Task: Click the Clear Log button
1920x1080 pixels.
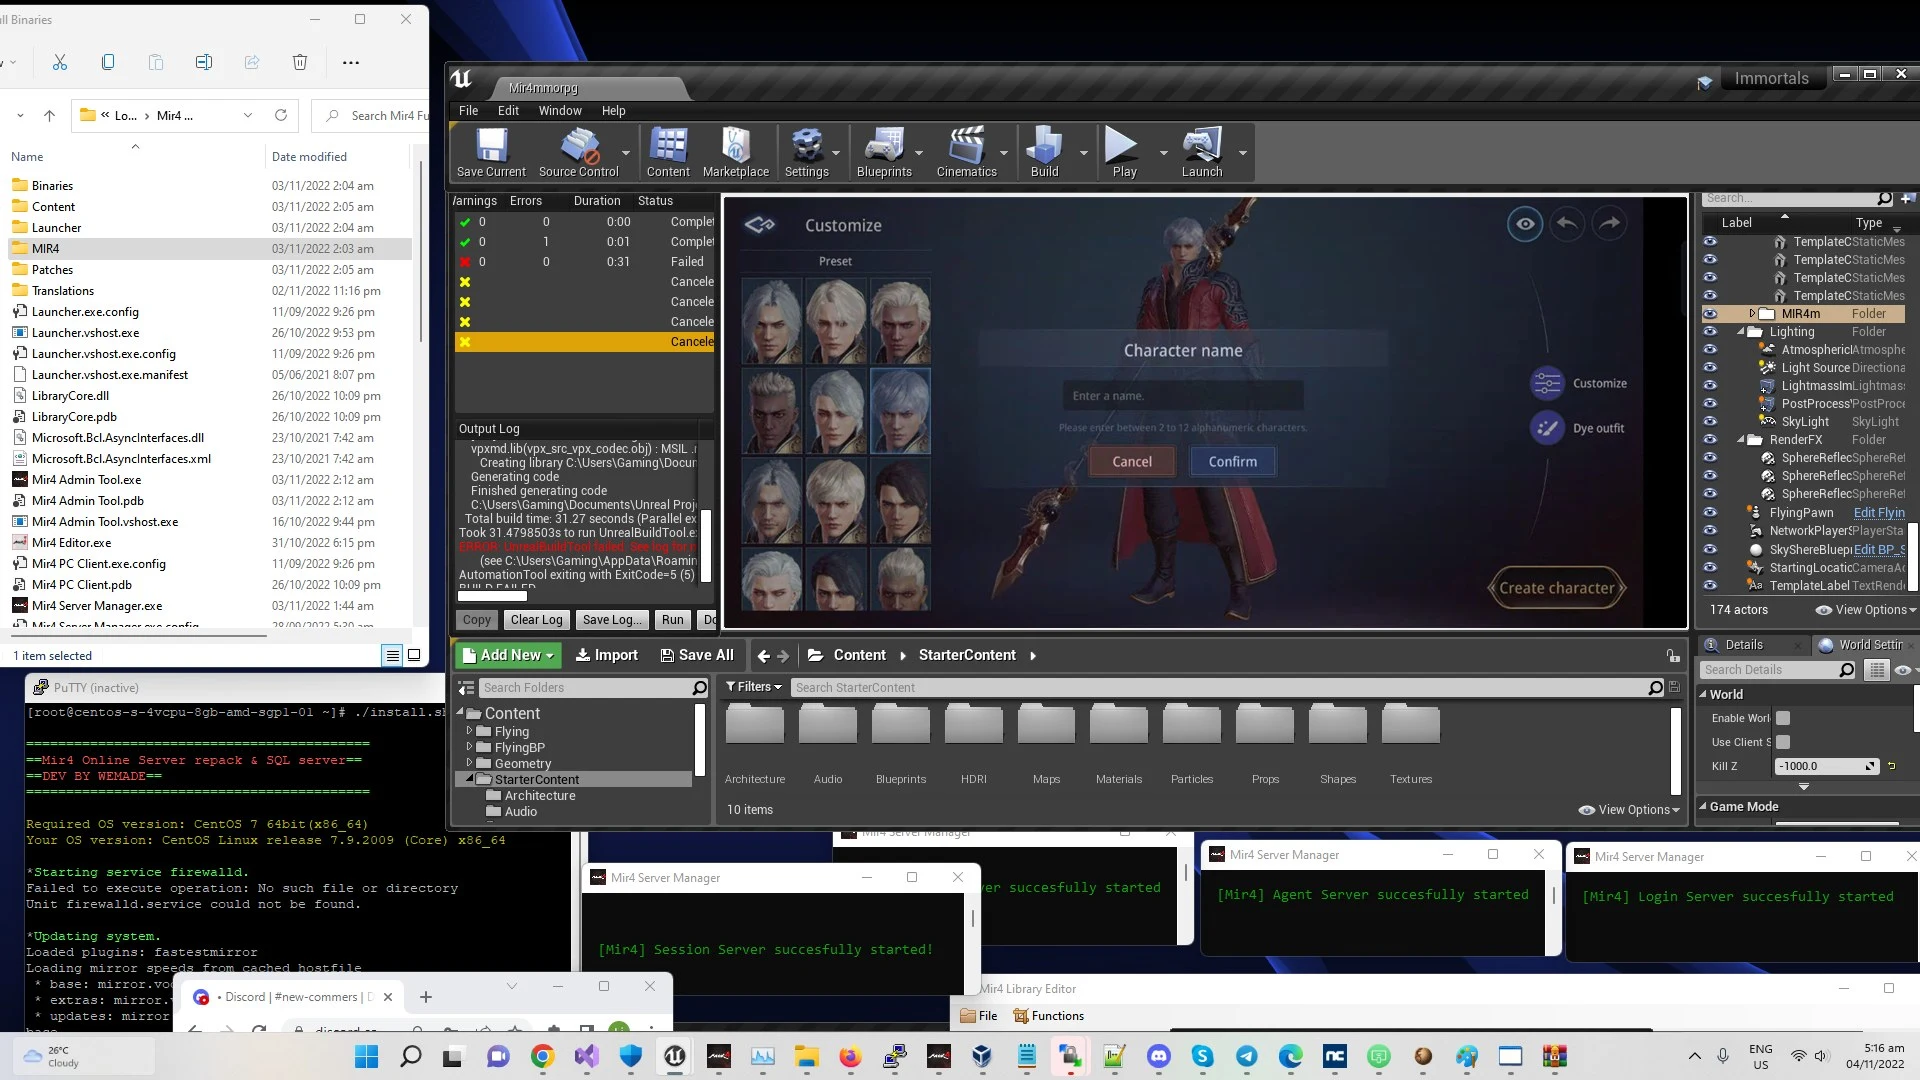Action: coord(537,620)
